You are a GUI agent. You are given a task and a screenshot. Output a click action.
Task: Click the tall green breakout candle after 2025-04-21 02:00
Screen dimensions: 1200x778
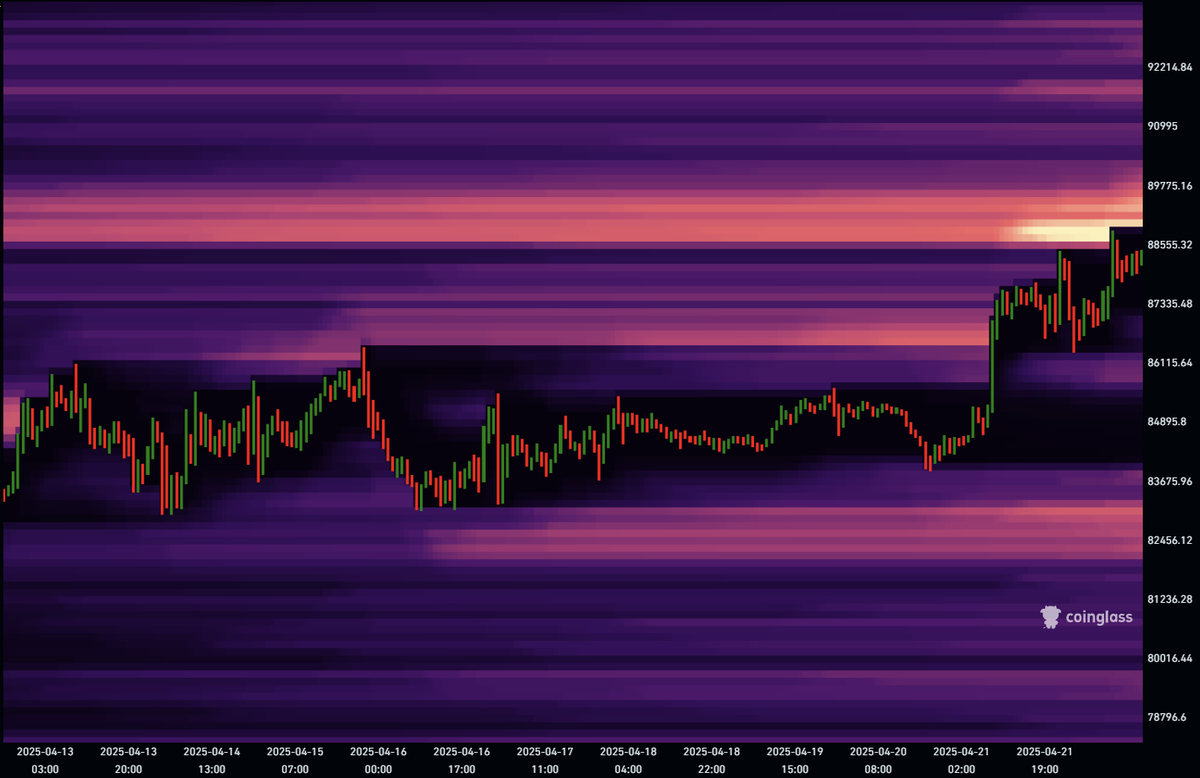992,363
